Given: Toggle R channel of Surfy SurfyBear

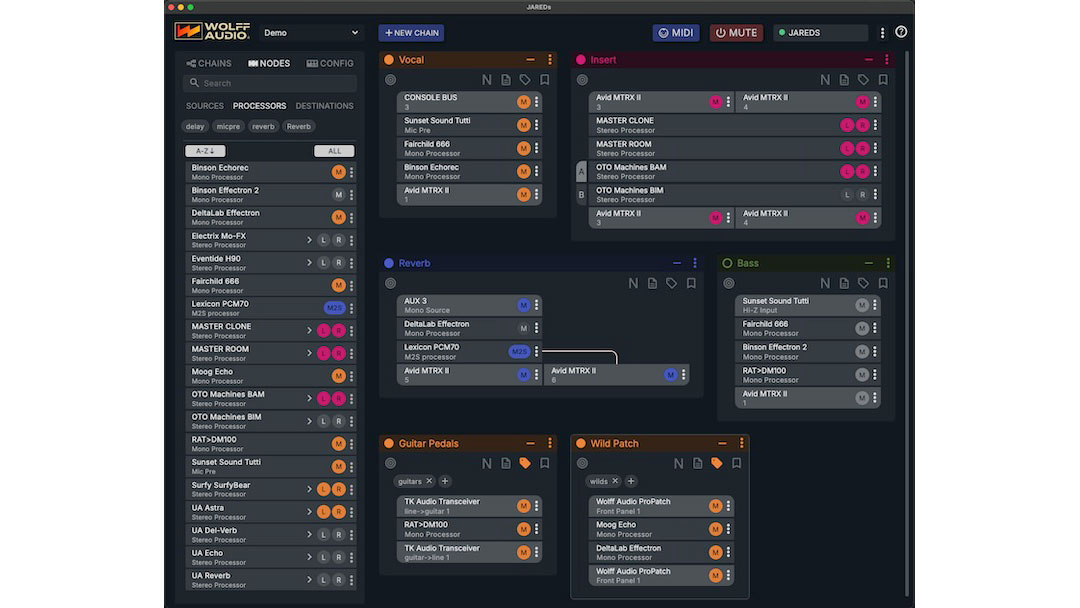Looking at the screenshot, I should pyautogui.click(x=338, y=489).
